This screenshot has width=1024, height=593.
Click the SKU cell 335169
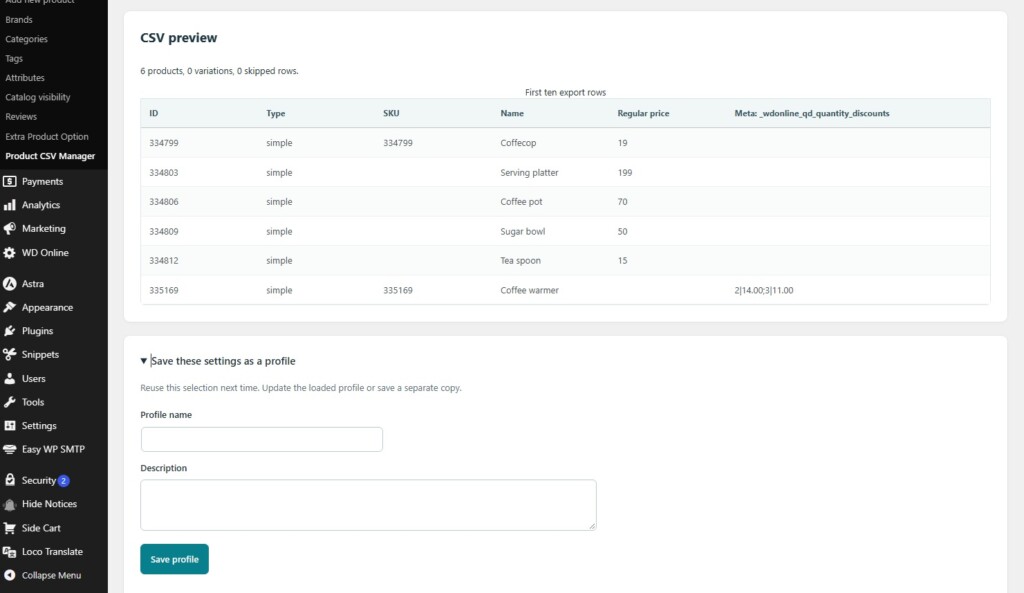[398, 291]
